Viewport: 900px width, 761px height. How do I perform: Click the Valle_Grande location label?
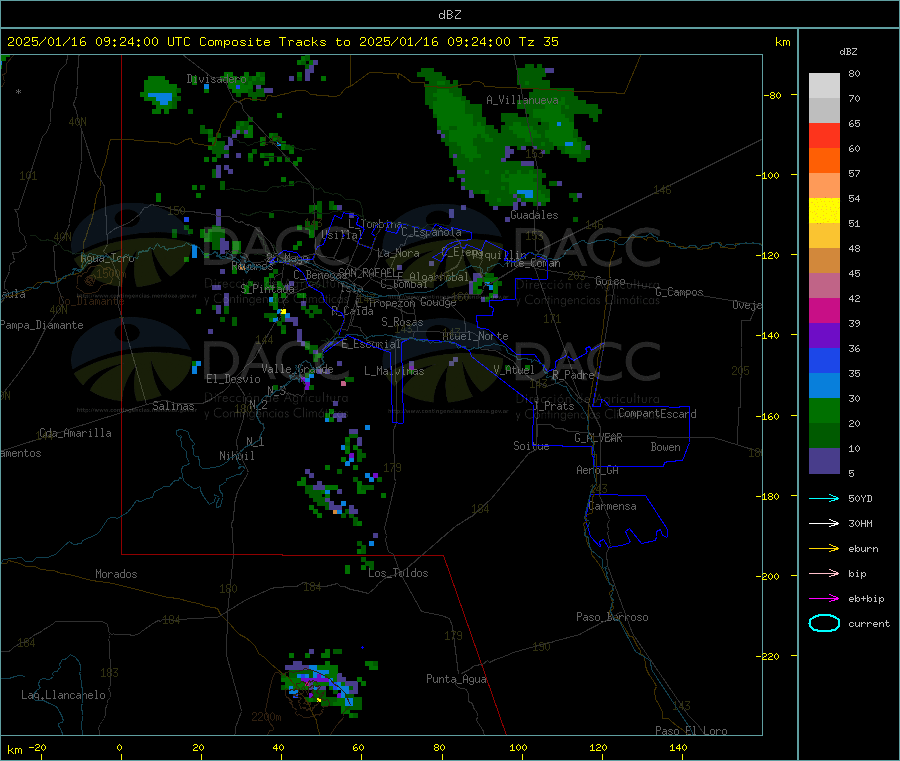[297, 369]
